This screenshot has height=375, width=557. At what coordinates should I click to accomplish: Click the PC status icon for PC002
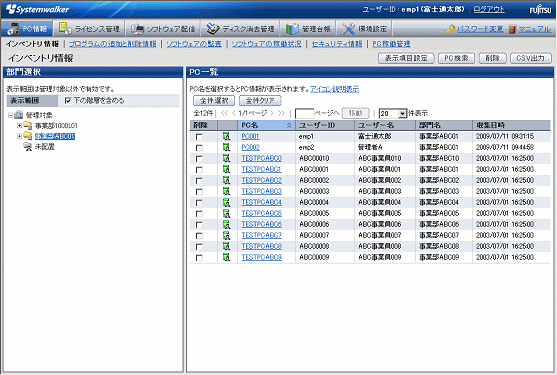pyautogui.click(x=226, y=147)
